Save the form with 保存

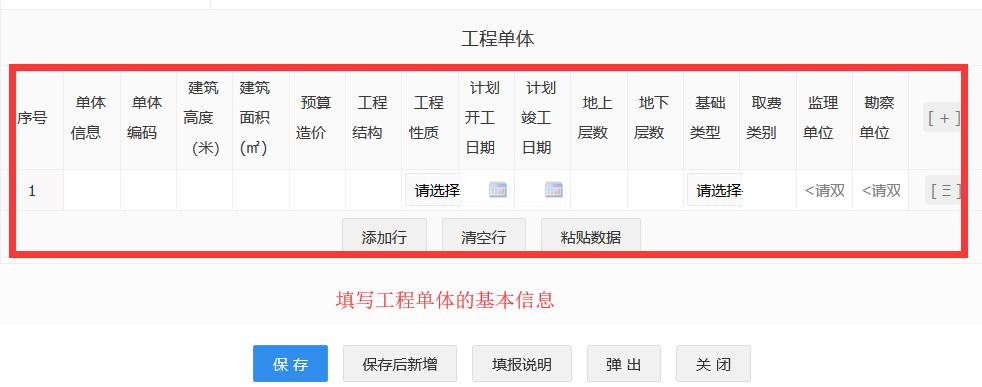(x=291, y=364)
